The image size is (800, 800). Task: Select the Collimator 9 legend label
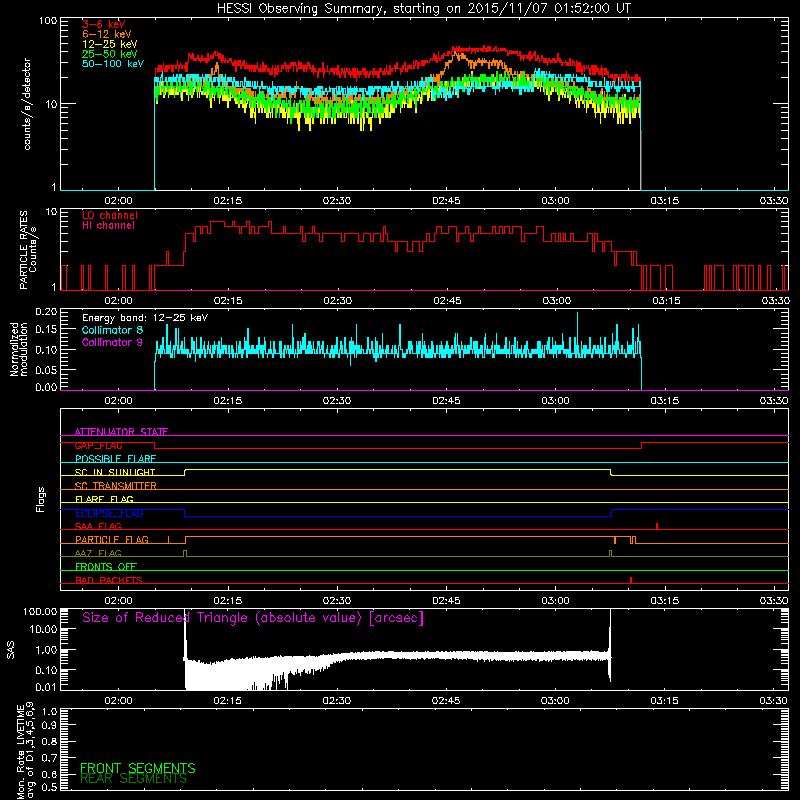[x=112, y=342]
